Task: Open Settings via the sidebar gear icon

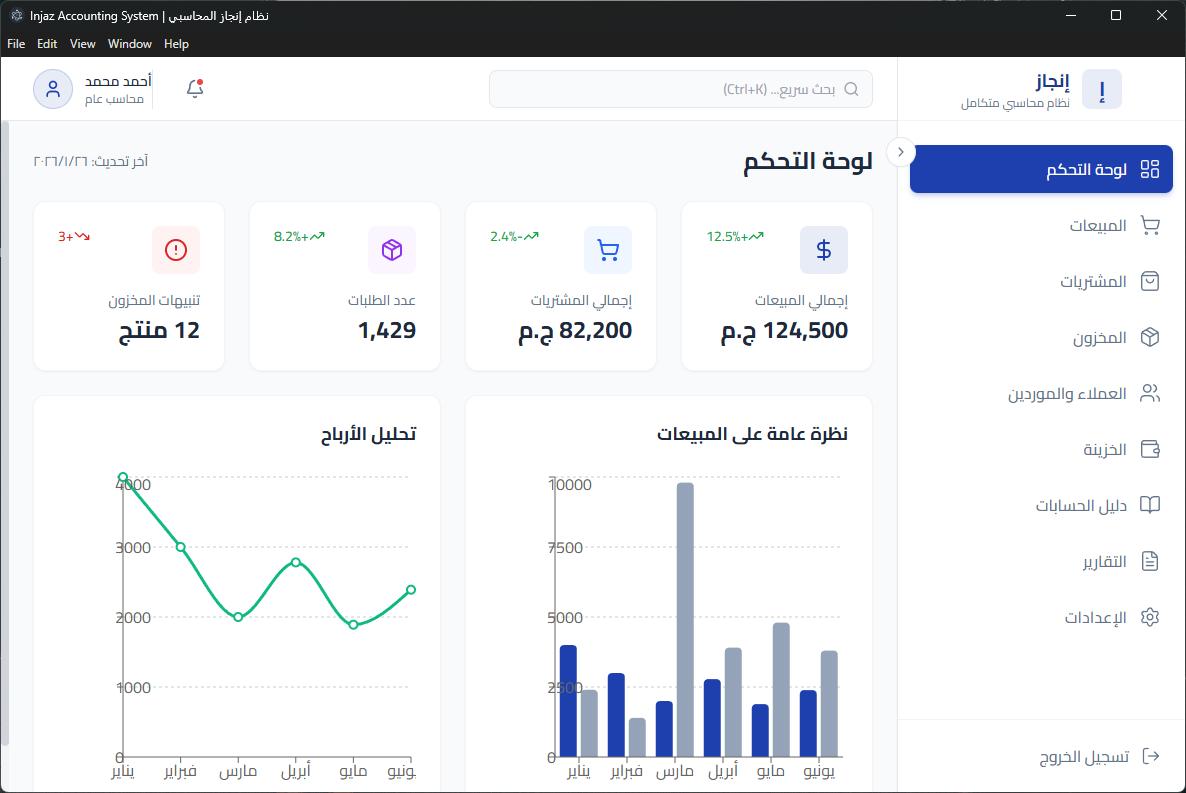Action: point(1150,617)
